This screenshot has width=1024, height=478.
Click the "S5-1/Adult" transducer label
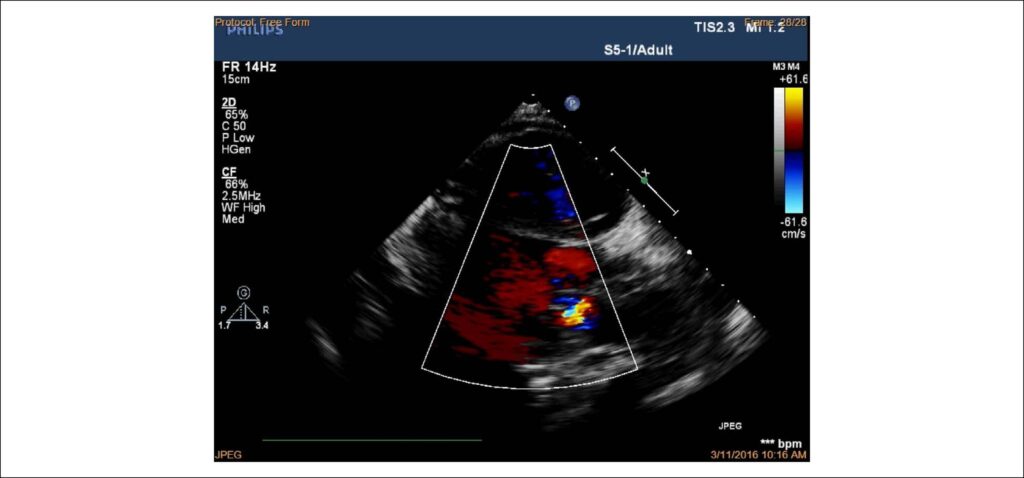click(x=637, y=49)
